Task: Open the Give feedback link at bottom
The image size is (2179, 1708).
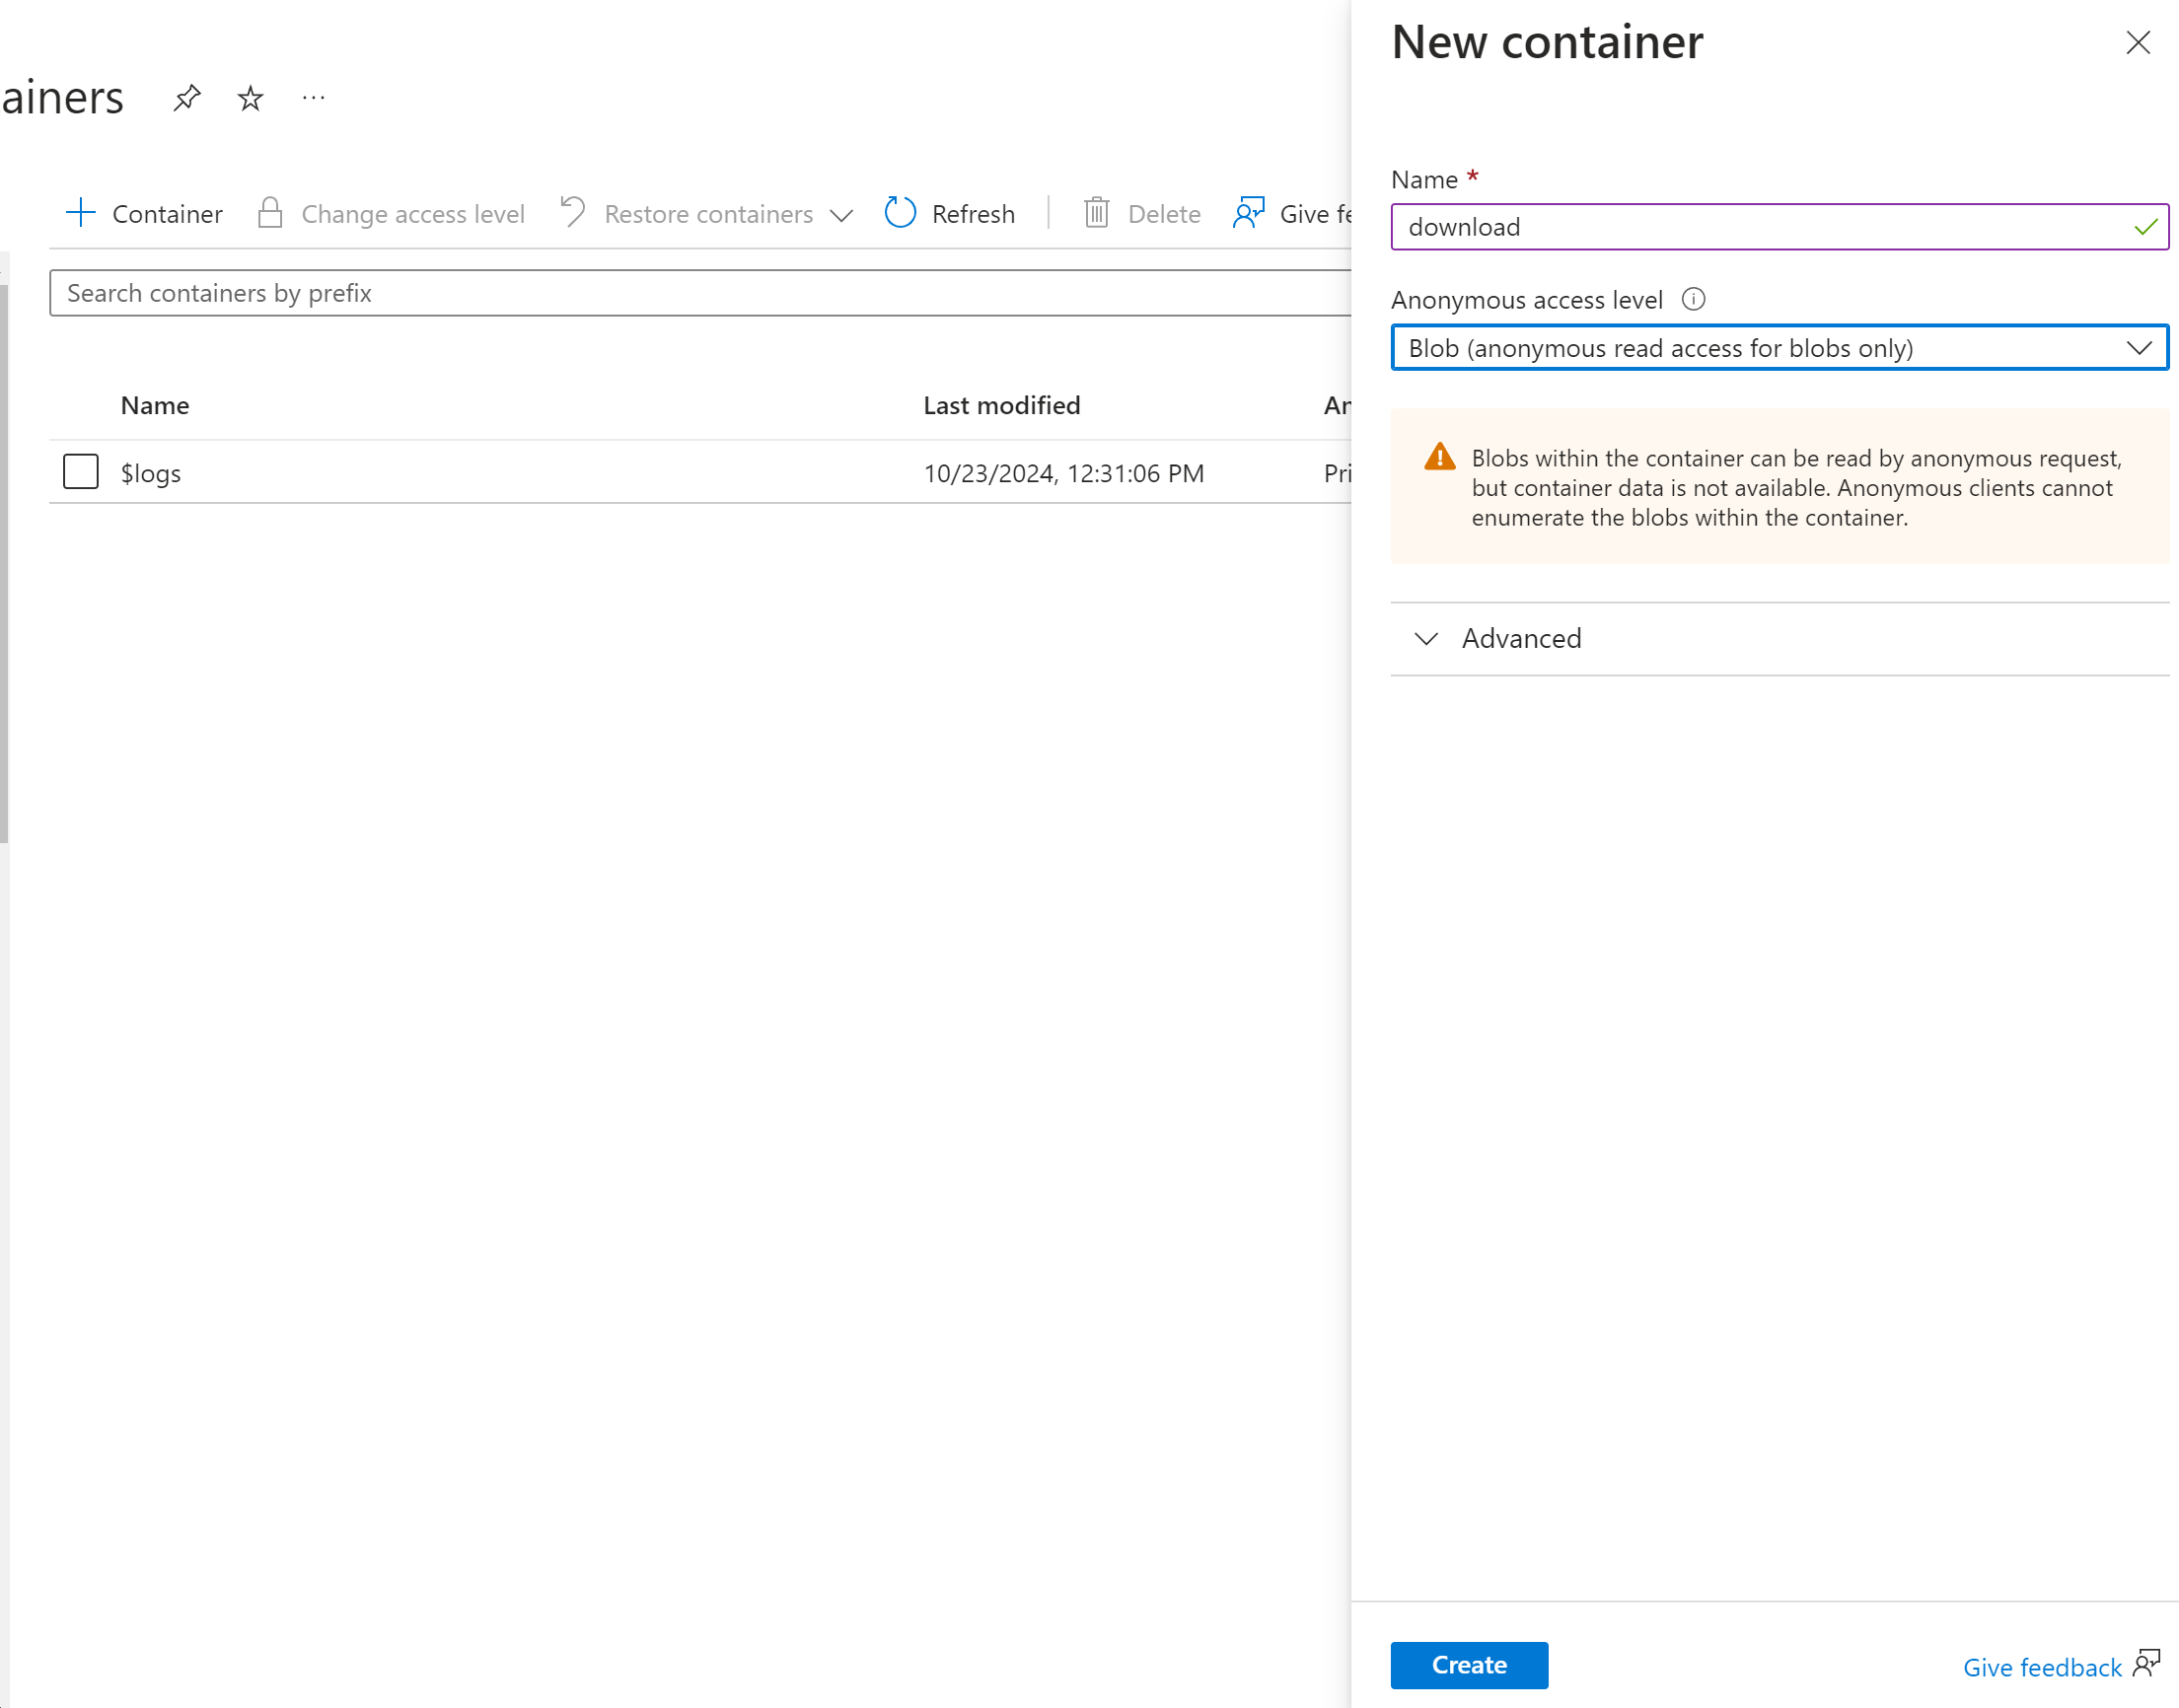Action: [2041, 1667]
